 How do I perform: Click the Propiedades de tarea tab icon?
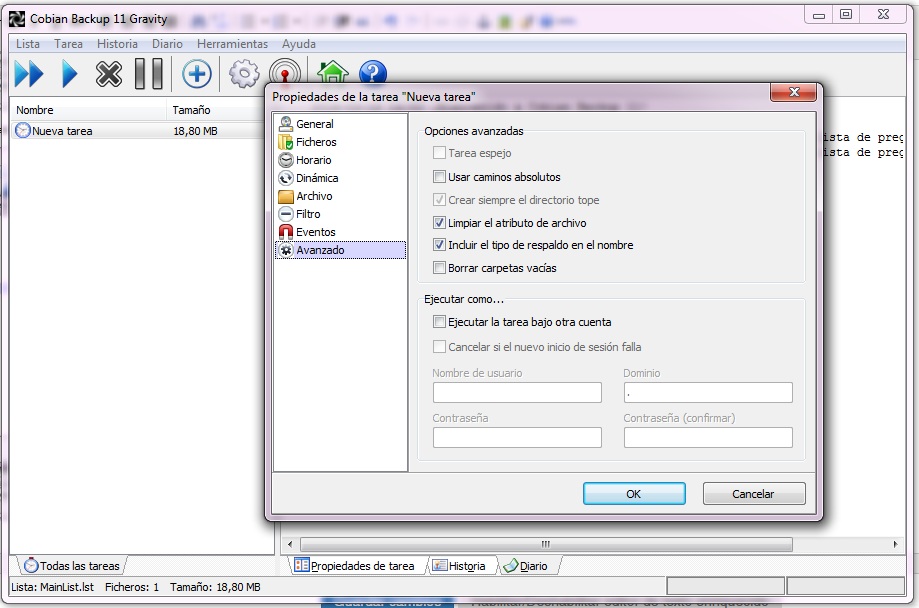click(302, 565)
